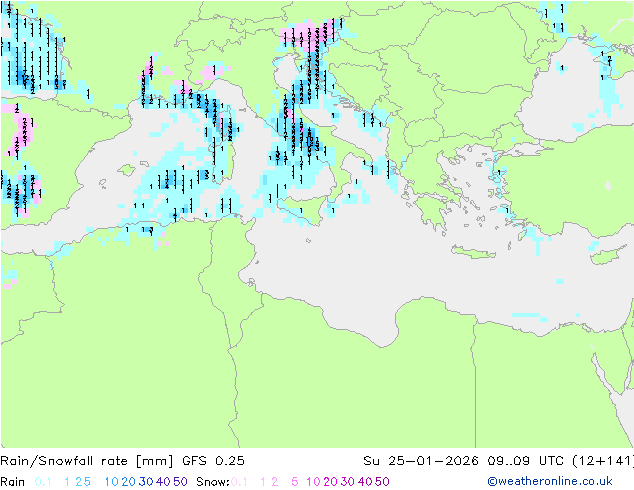Click the rain legend value 20
634x490 pixels.
129,482
